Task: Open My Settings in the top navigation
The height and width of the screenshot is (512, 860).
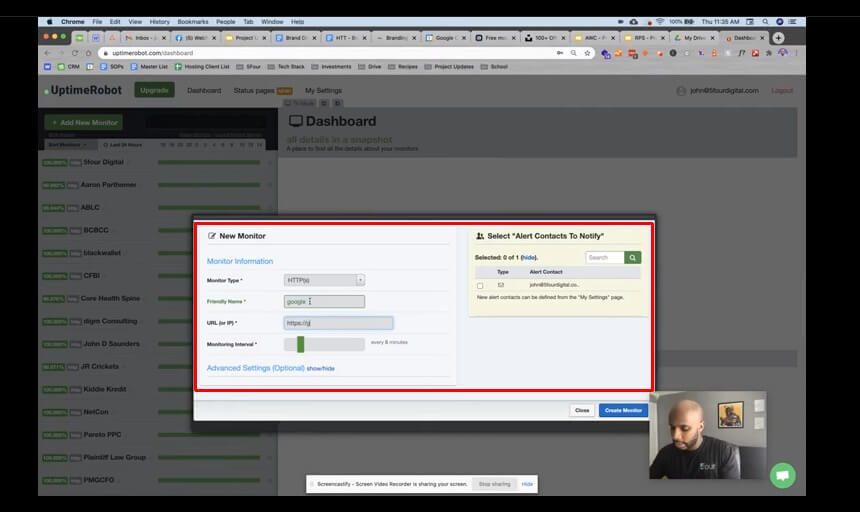Action: click(x=323, y=90)
